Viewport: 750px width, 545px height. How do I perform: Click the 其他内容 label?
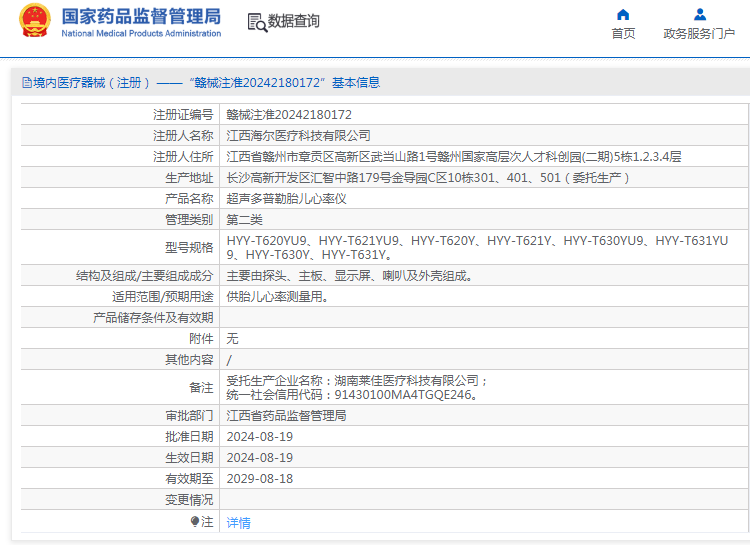coord(189,360)
